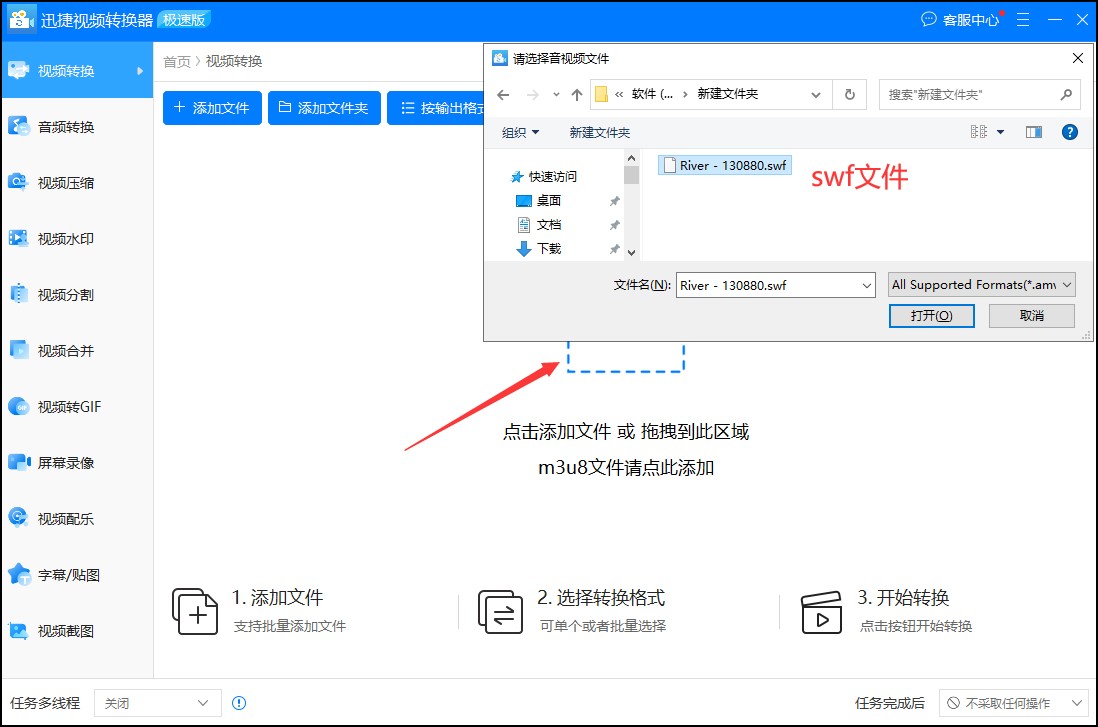Open the 视频水印 tool
Image resolution: width=1098 pixels, height=727 pixels.
pyautogui.click(x=60, y=239)
